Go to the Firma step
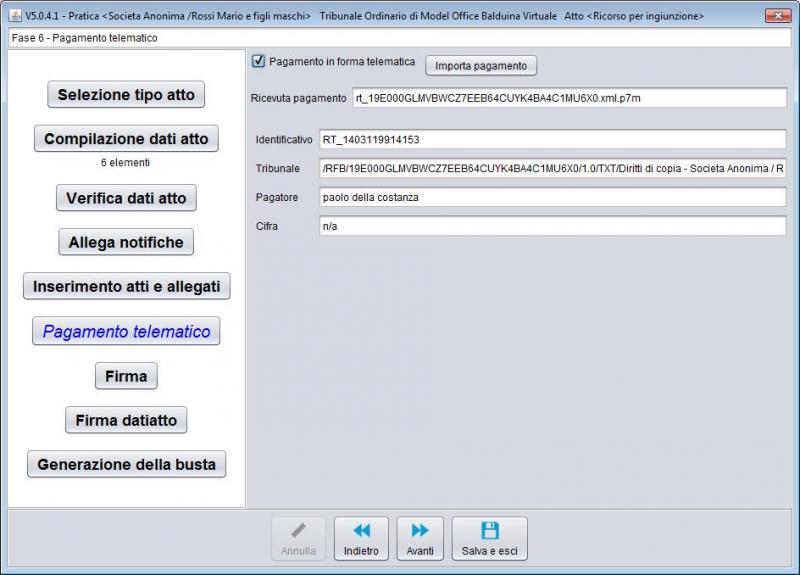Image resolution: width=800 pixels, height=575 pixels. pos(126,376)
